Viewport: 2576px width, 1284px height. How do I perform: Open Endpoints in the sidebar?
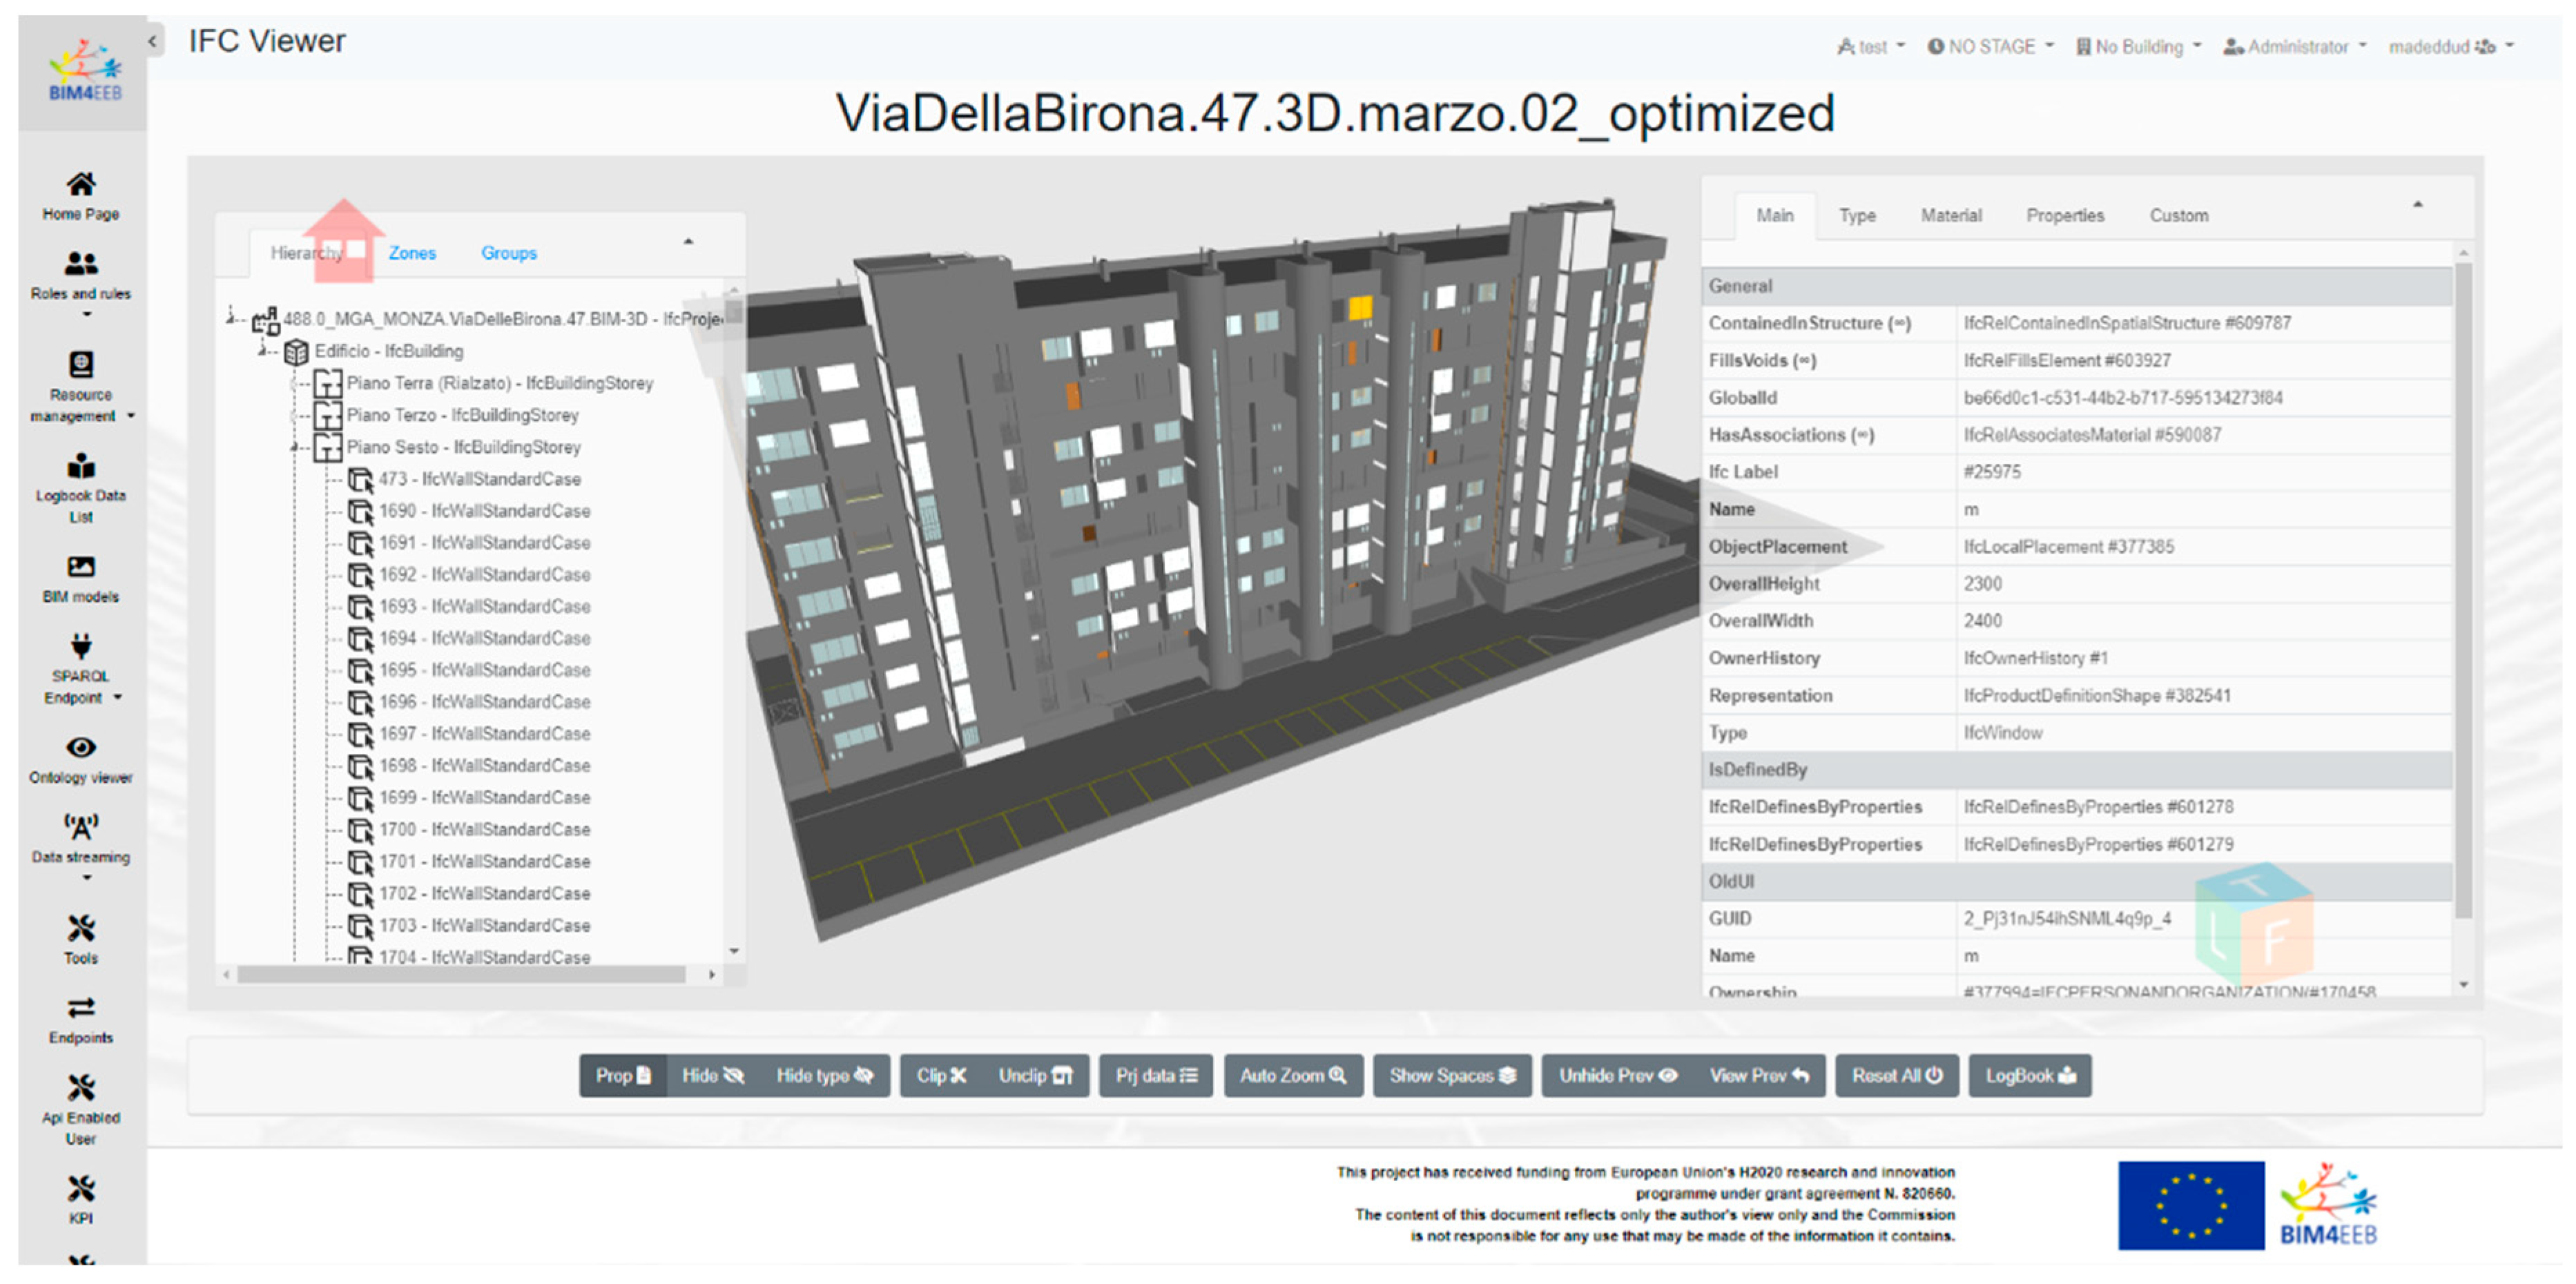pos(80,1008)
